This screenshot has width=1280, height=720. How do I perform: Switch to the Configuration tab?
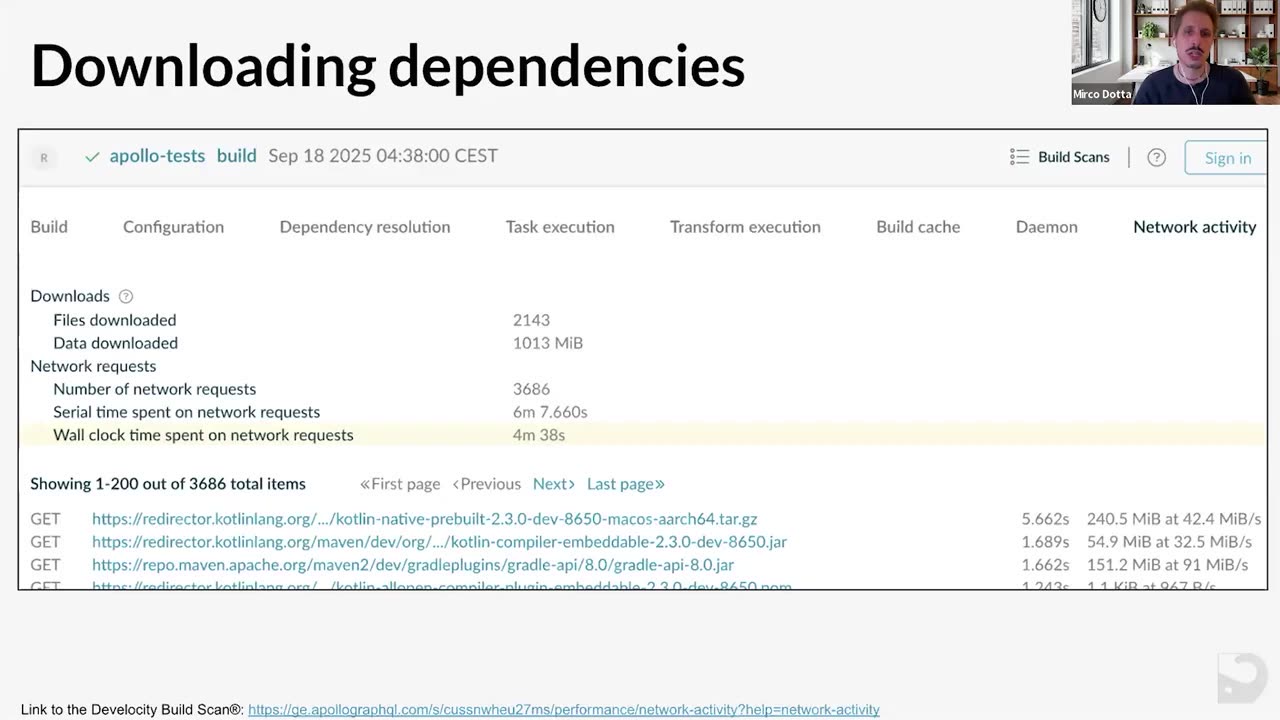(x=173, y=227)
